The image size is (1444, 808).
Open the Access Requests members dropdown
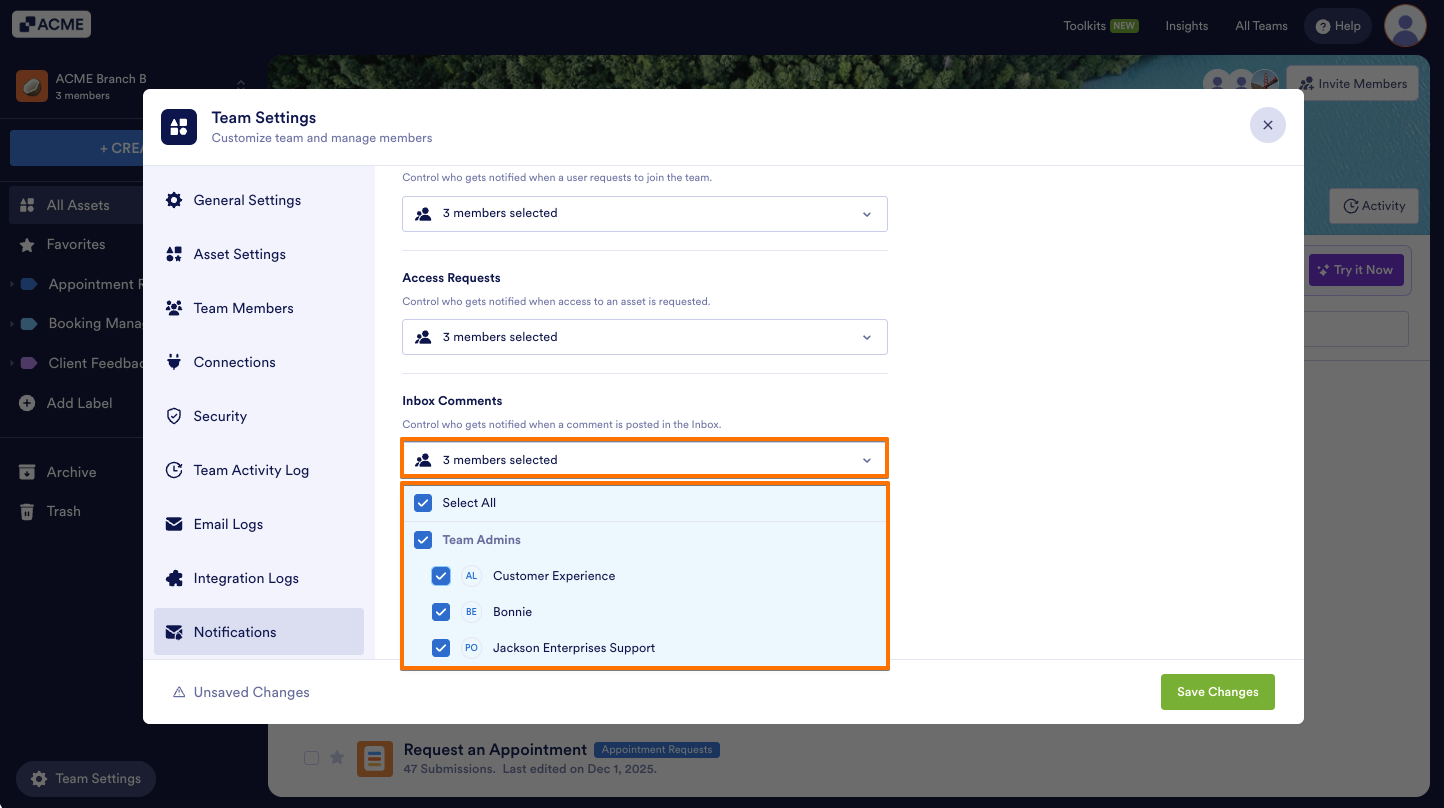click(x=645, y=337)
